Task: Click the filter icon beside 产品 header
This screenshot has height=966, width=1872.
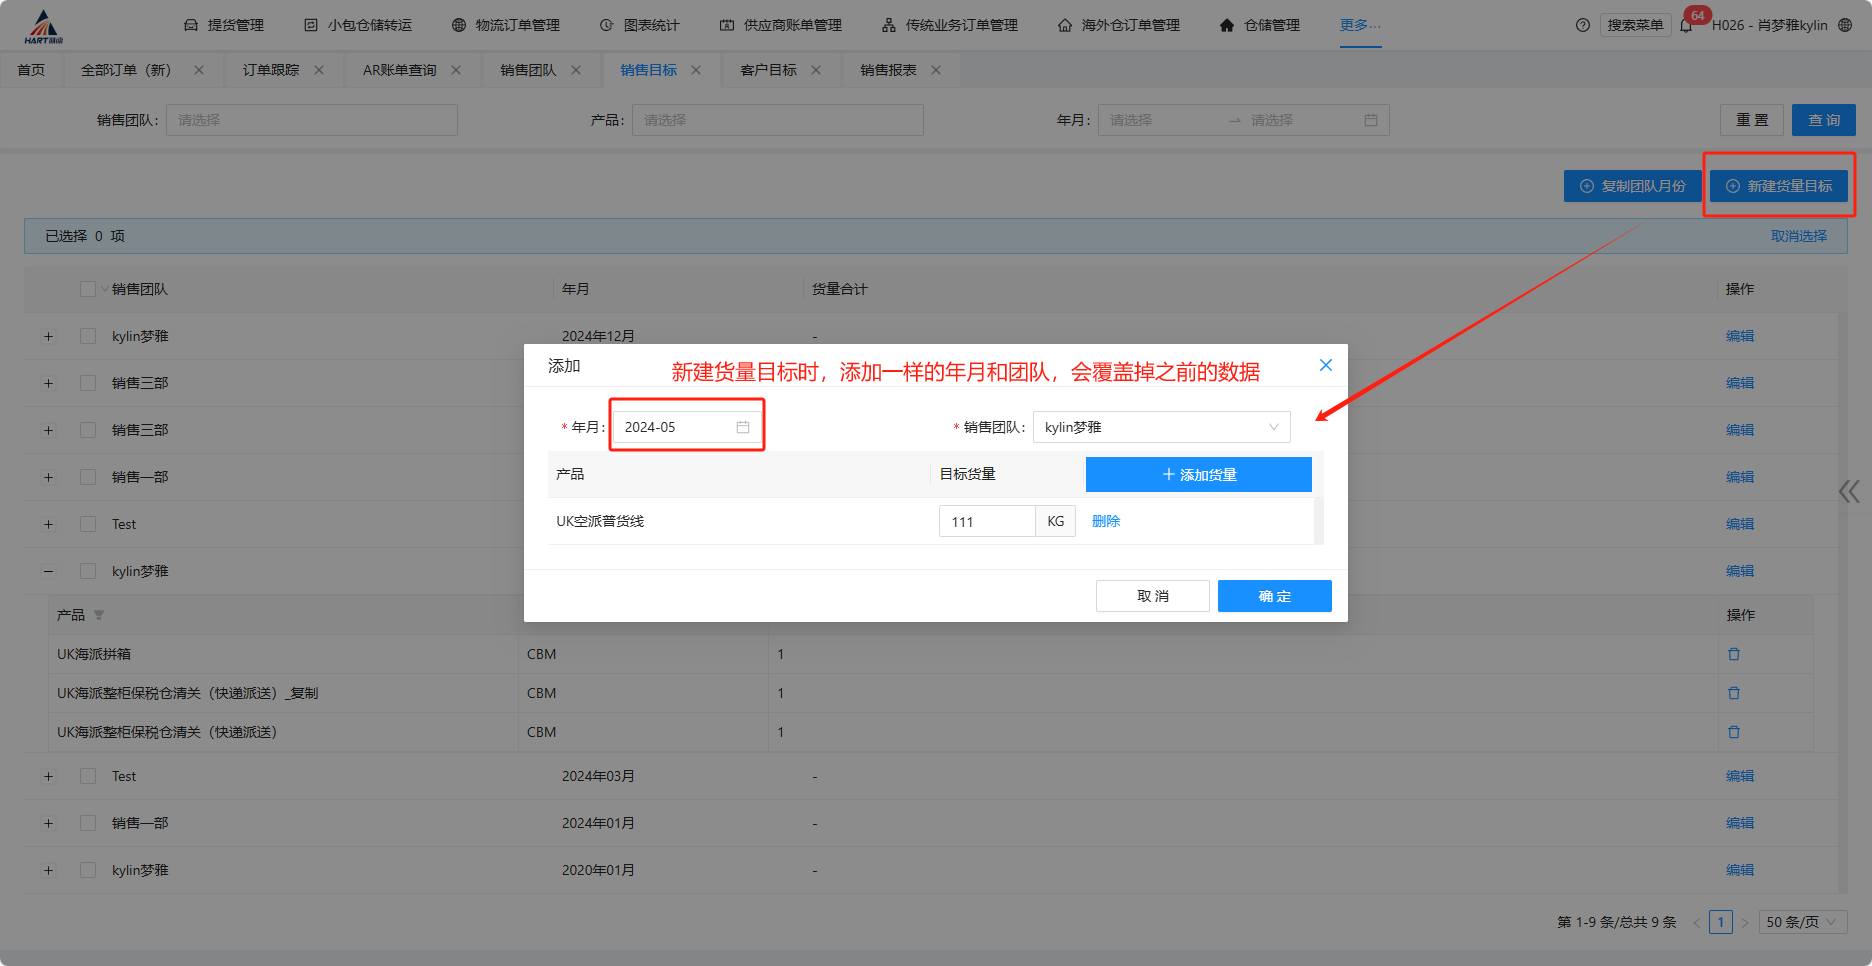Action: 99,615
